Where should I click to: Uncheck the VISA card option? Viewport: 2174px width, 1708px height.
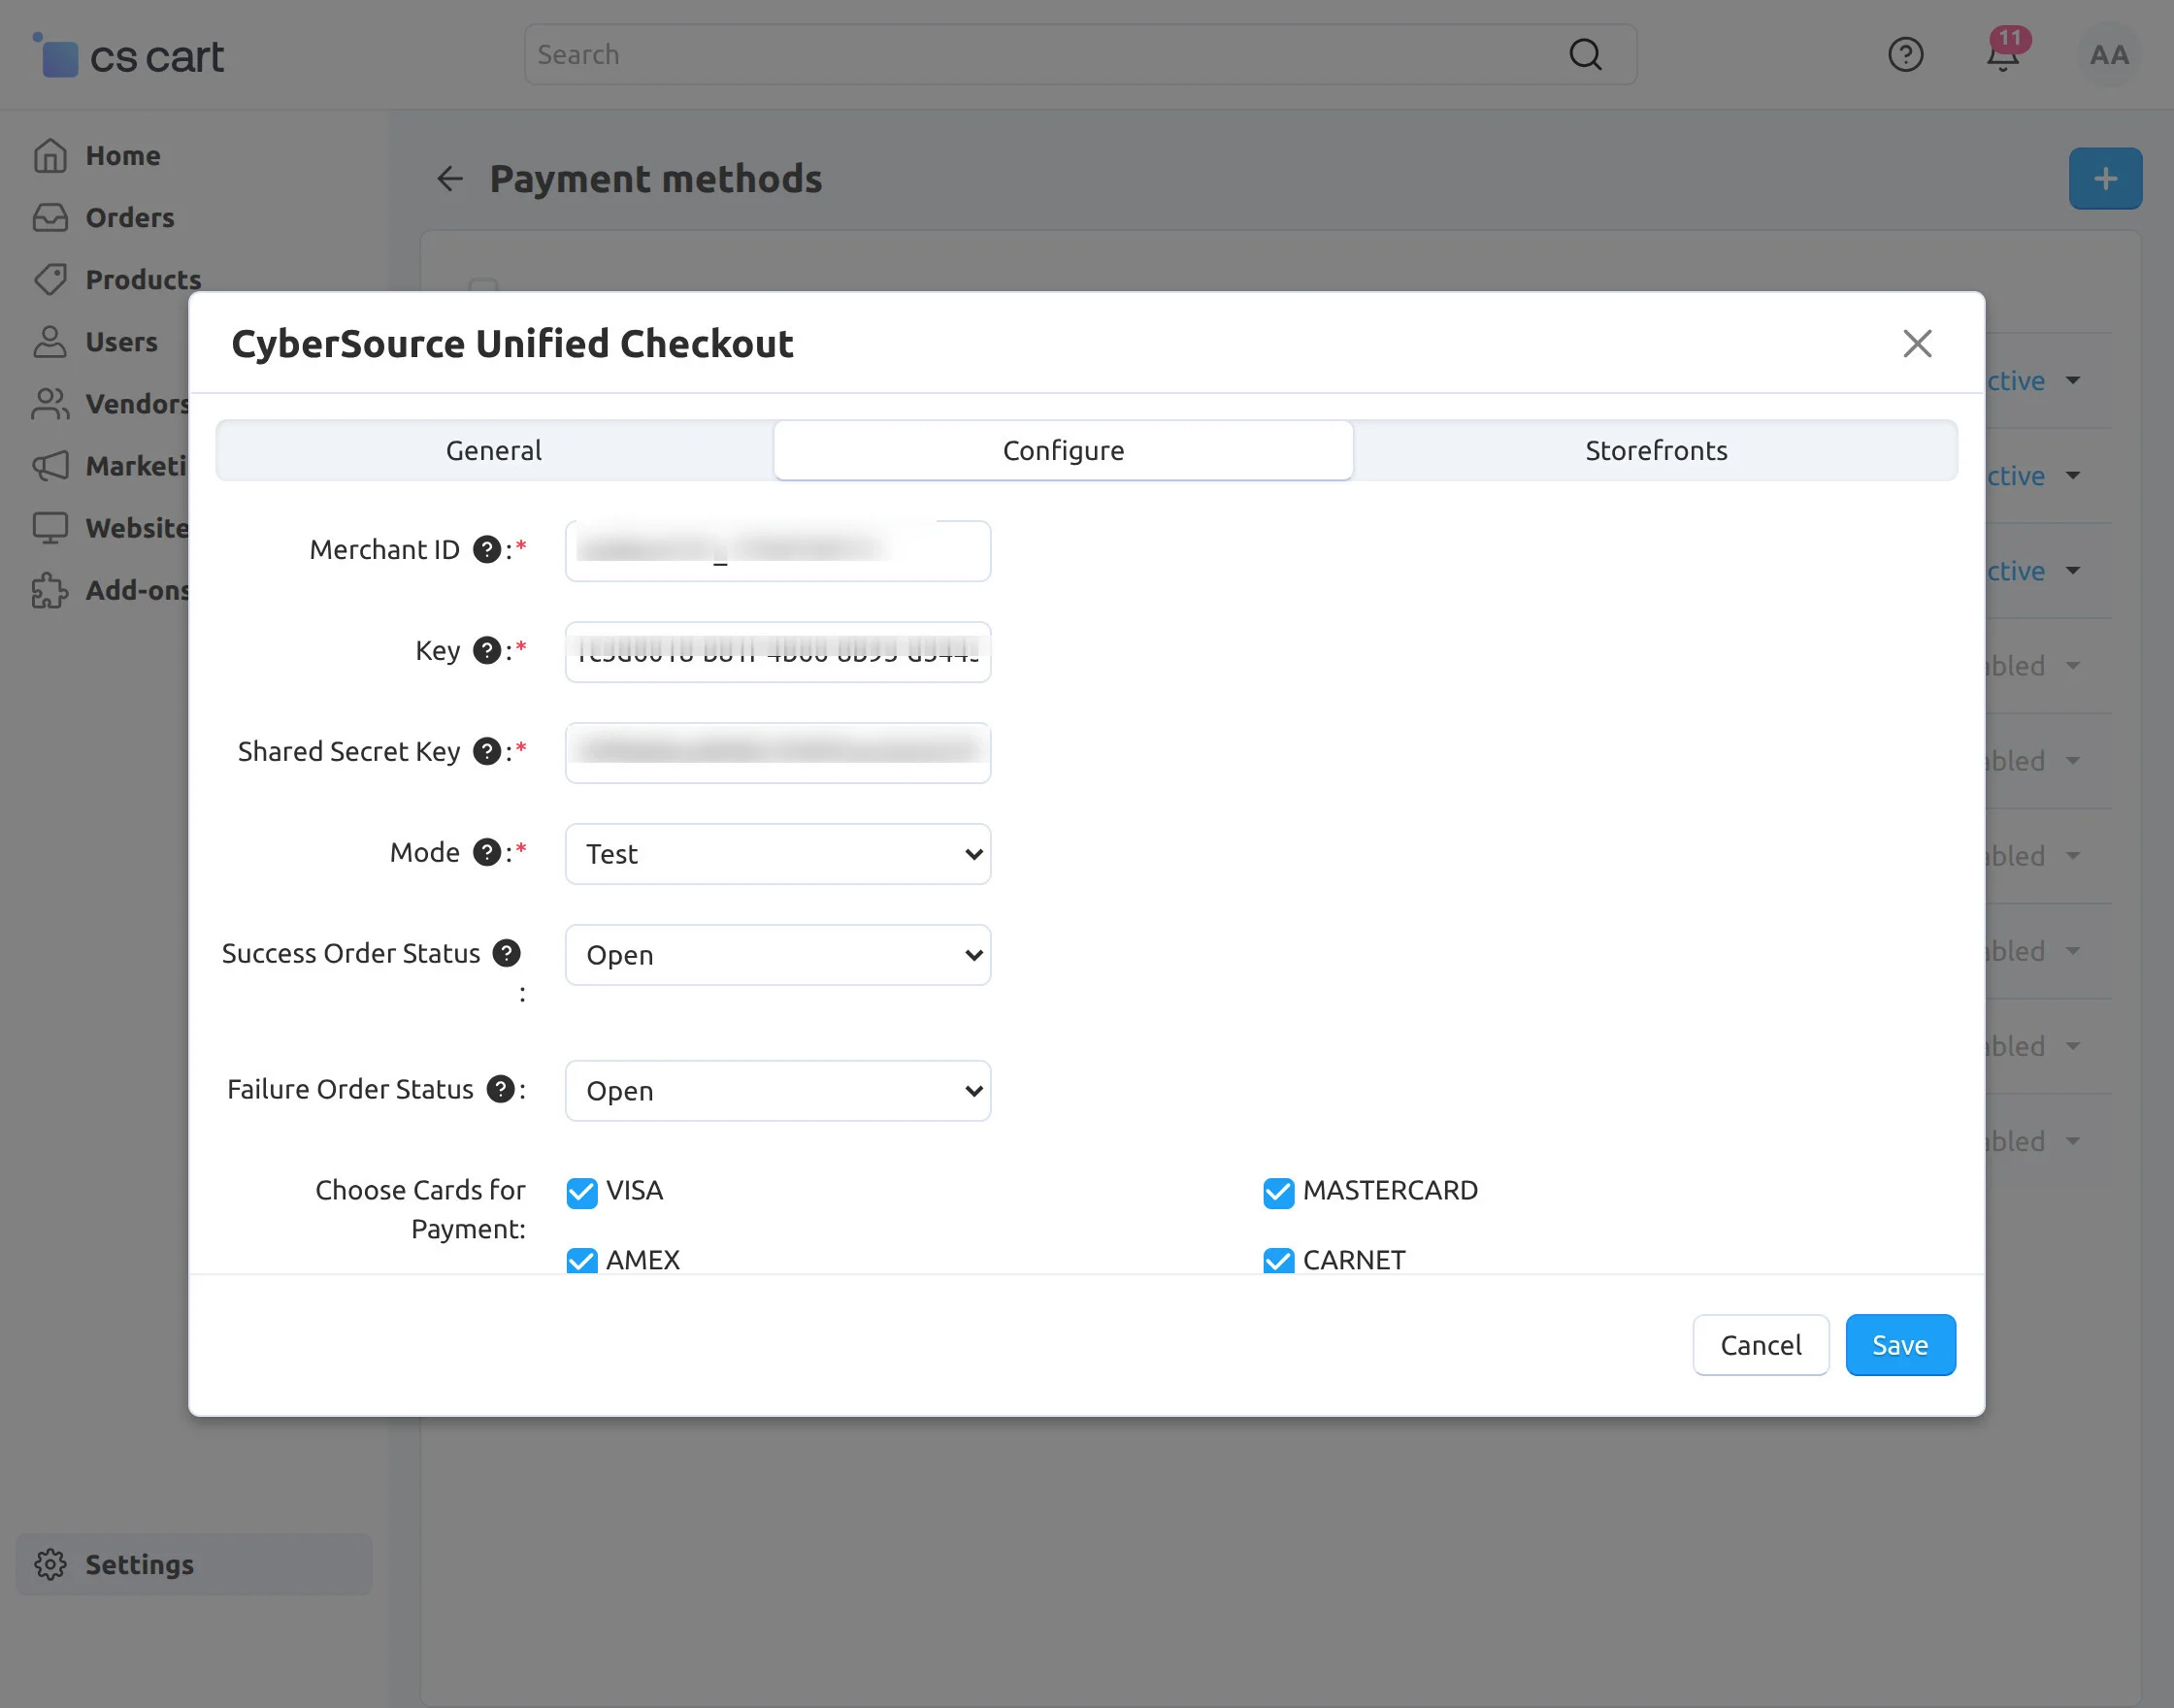click(581, 1192)
